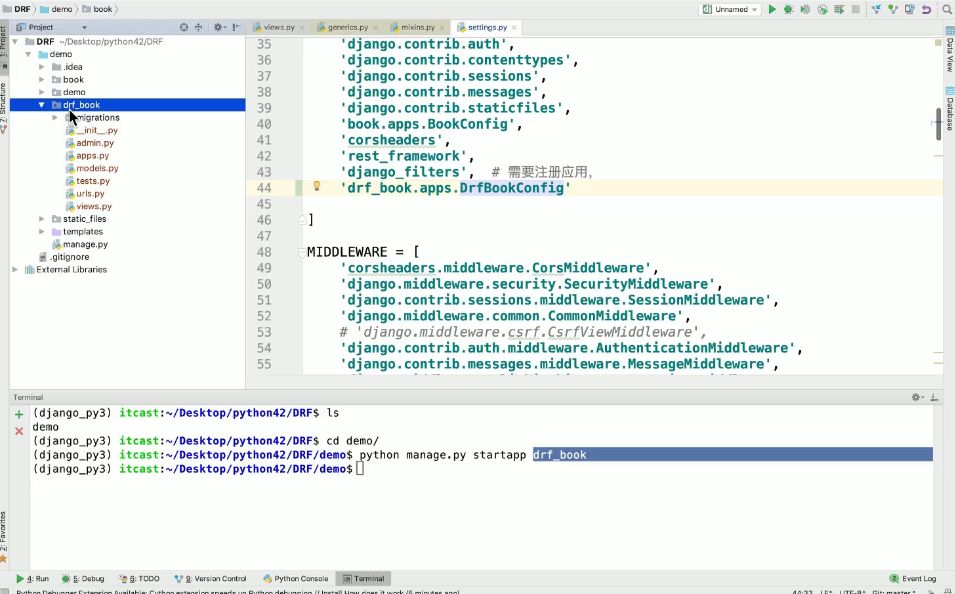Screen dimensions: 955x594
Task: Collapse the drf_book folder
Action: click(42, 105)
